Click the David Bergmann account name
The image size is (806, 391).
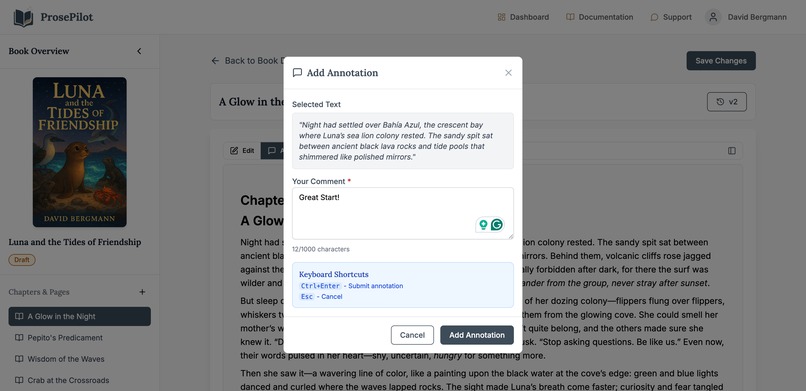tap(757, 17)
